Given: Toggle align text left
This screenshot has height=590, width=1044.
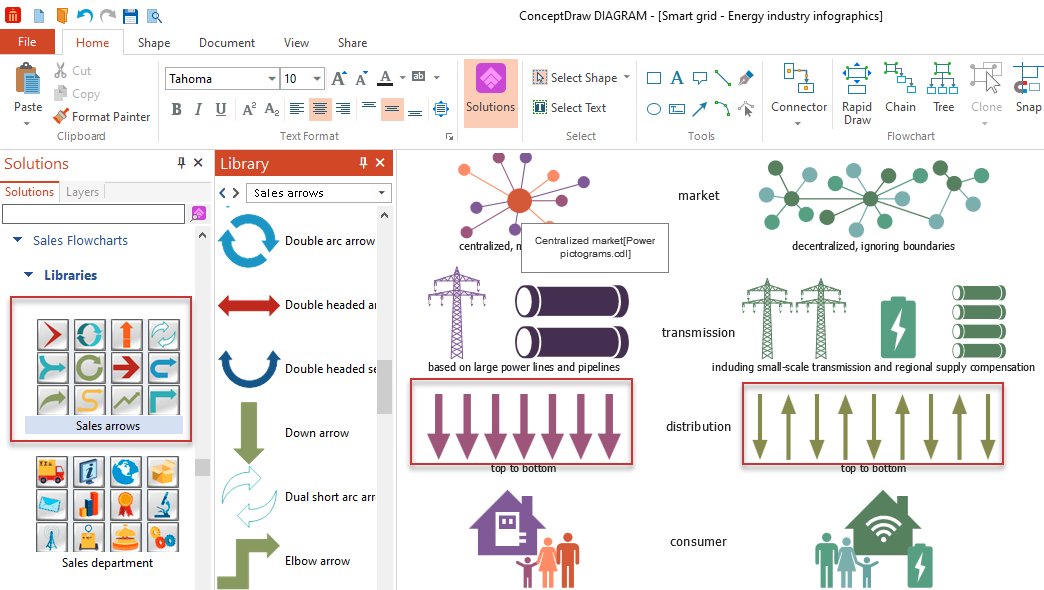Looking at the screenshot, I should pos(297,109).
